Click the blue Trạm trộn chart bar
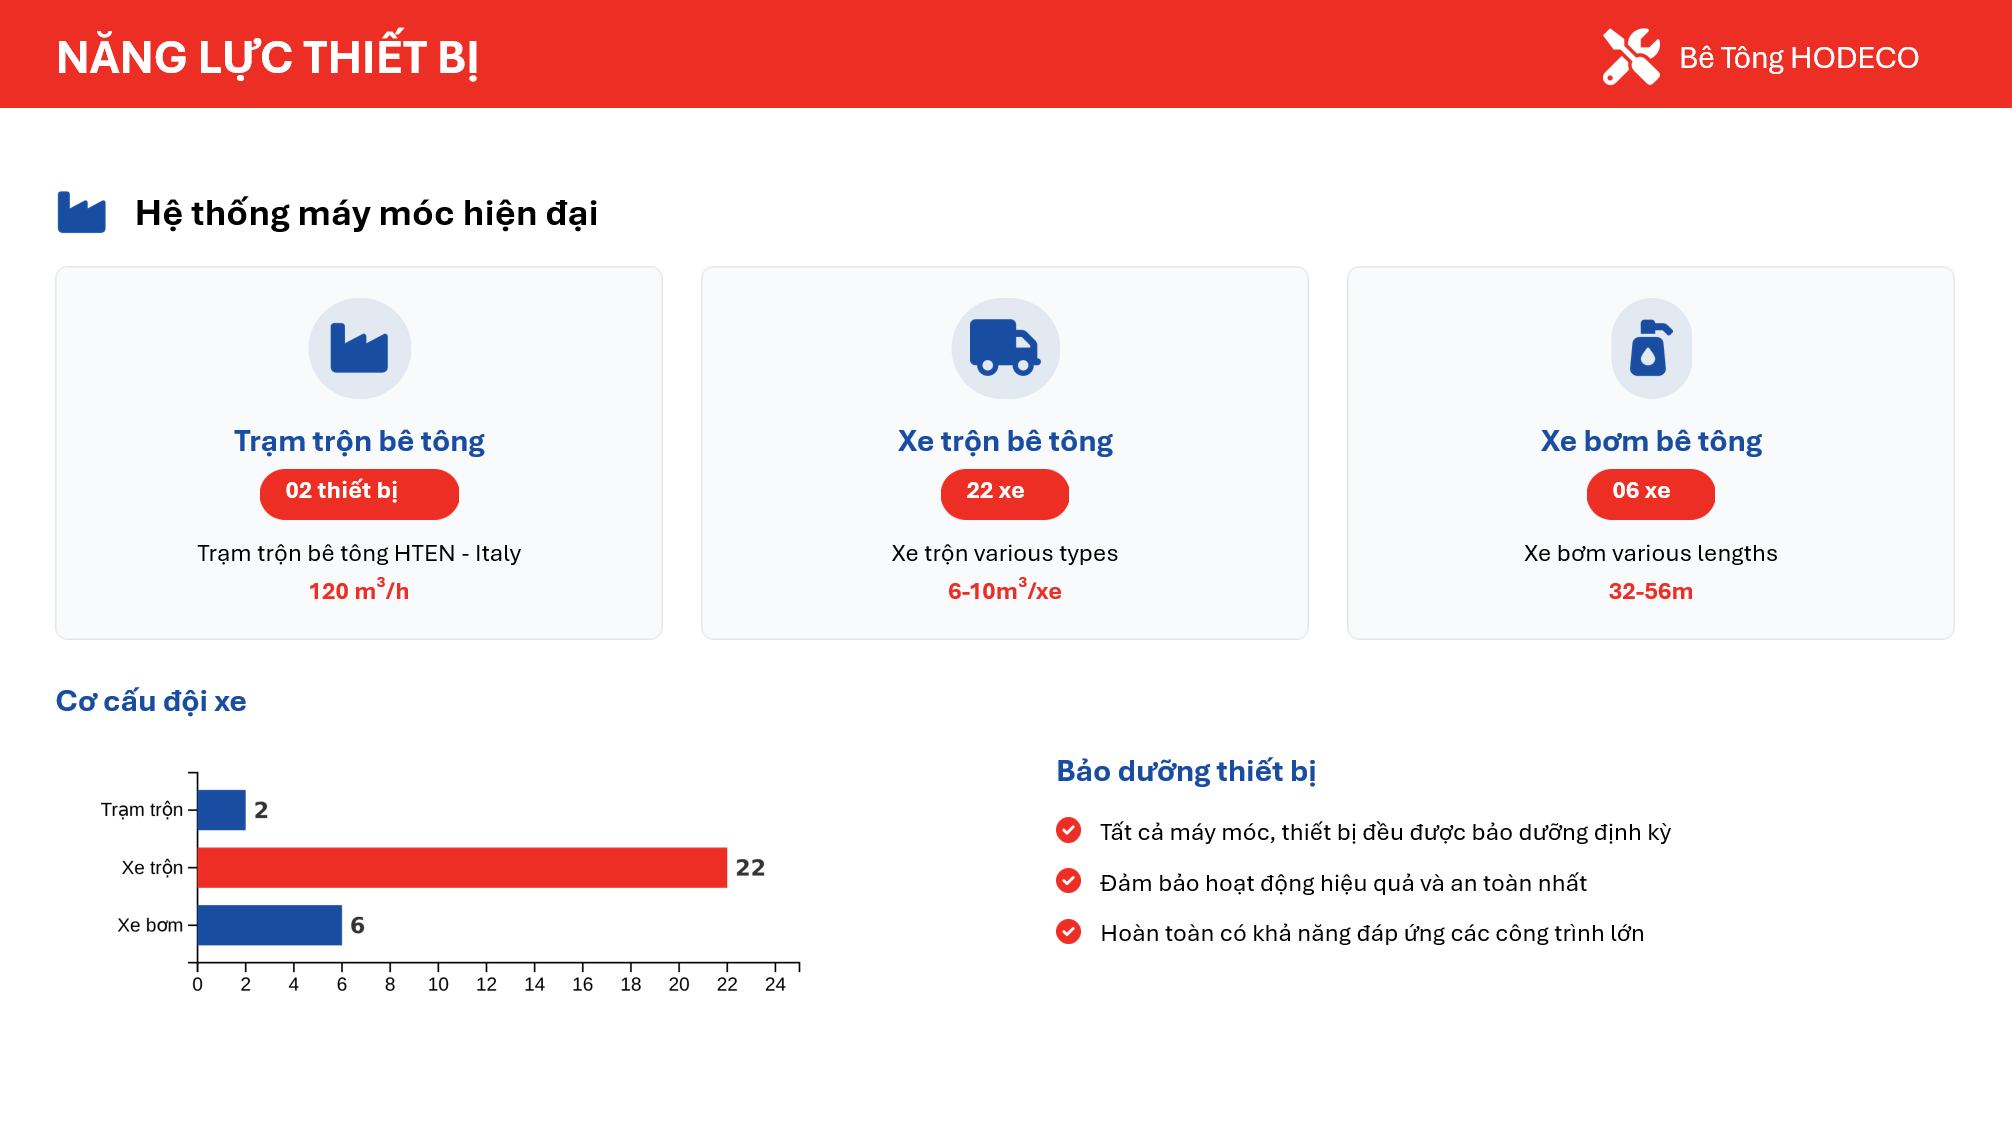2012x1129 pixels. point(222,810)
